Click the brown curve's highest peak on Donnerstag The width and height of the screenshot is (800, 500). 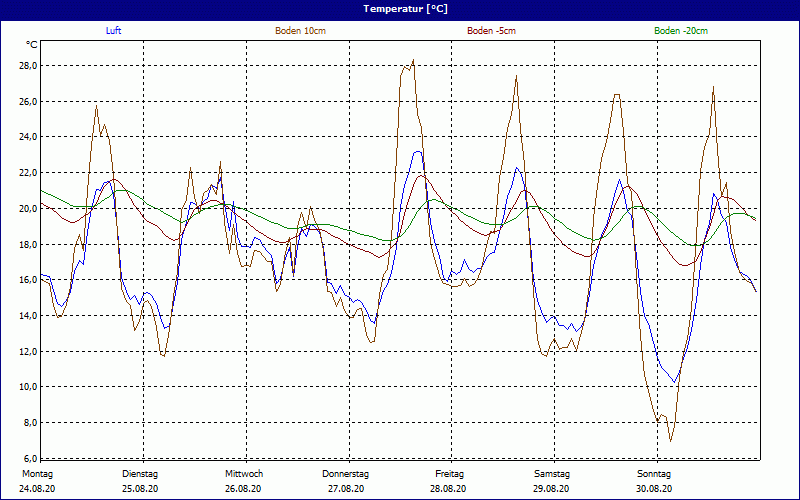(413, 60)
